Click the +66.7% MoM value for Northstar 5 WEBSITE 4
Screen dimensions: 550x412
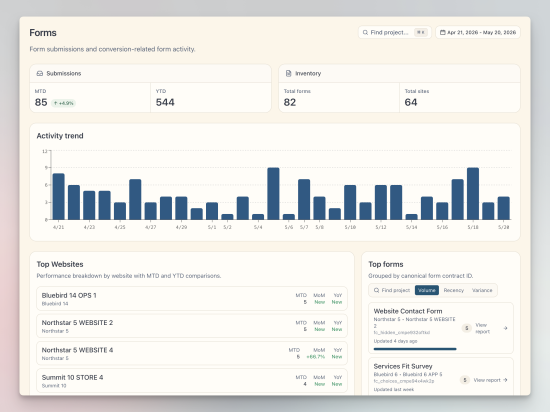pyautogui.click(x=315, y=357)
